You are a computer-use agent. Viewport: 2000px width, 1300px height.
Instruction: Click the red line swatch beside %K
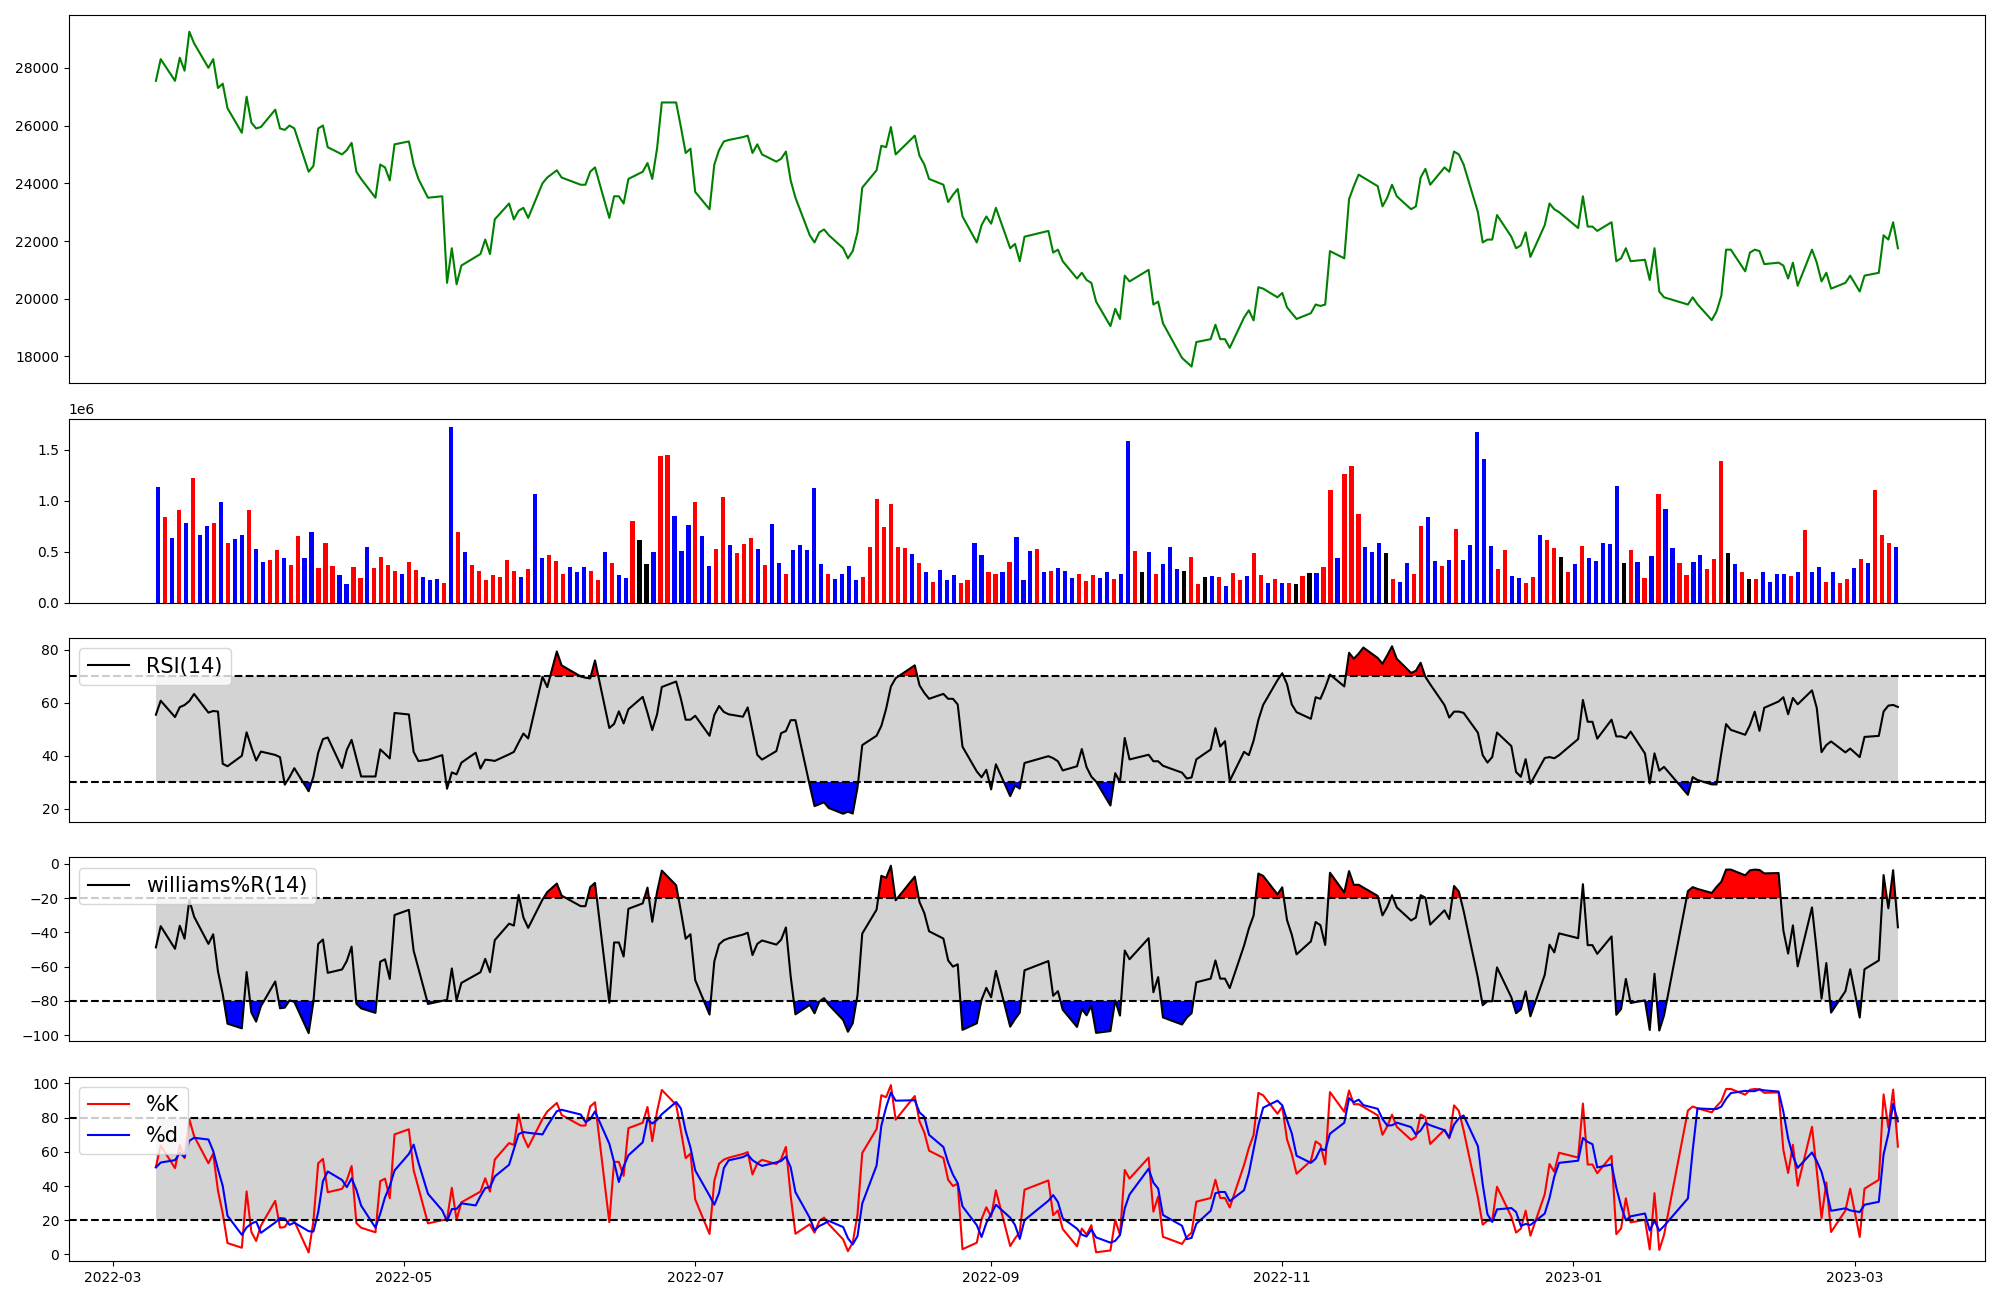[109, 1104]
